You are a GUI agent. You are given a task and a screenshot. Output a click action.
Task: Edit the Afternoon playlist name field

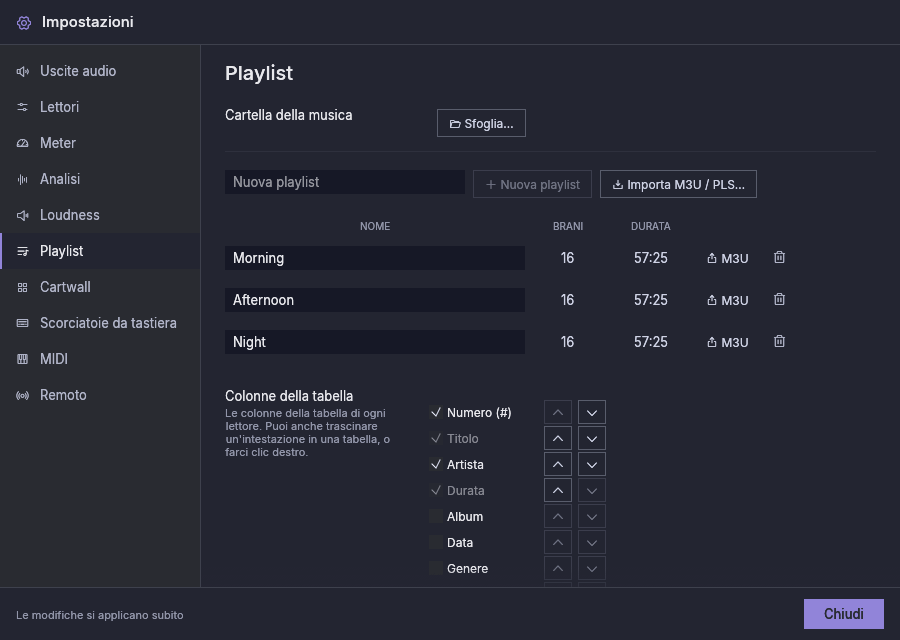tap(375, 300)
